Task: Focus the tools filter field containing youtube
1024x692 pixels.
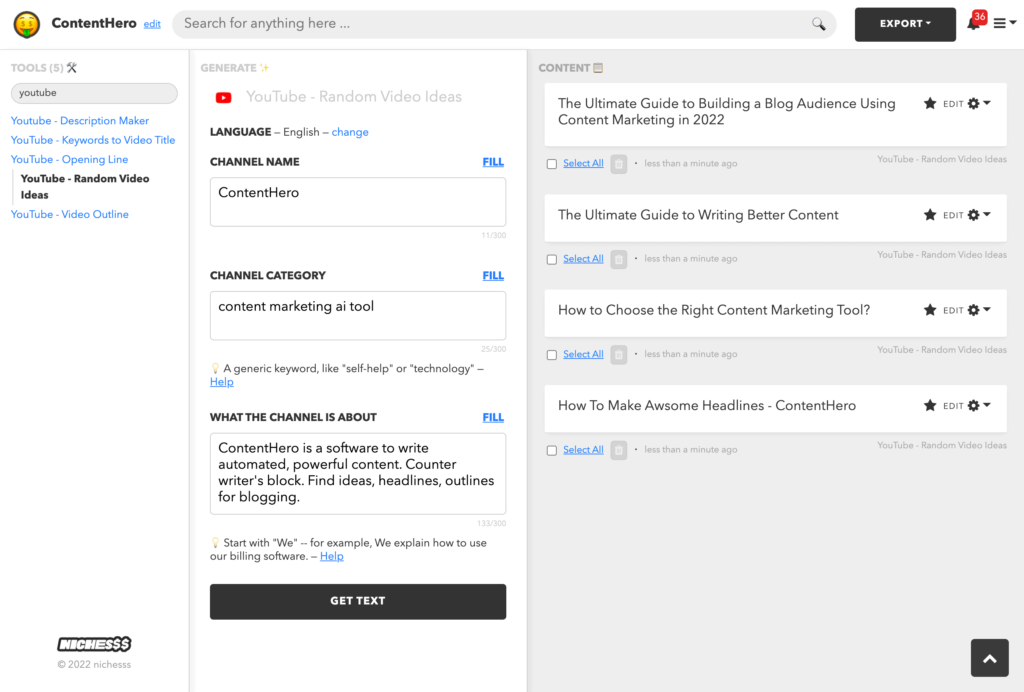Action: pos(94,93)
